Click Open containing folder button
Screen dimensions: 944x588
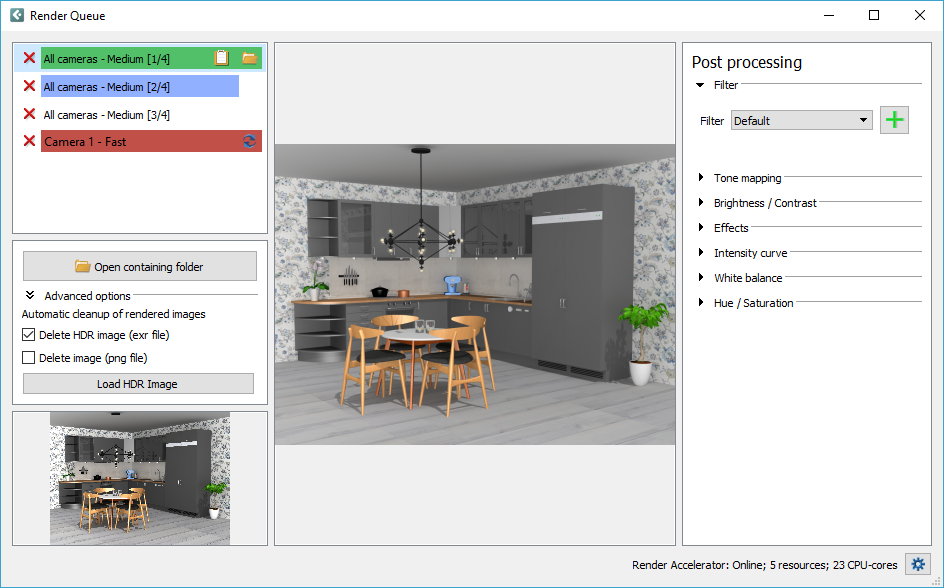coord(140,266)
